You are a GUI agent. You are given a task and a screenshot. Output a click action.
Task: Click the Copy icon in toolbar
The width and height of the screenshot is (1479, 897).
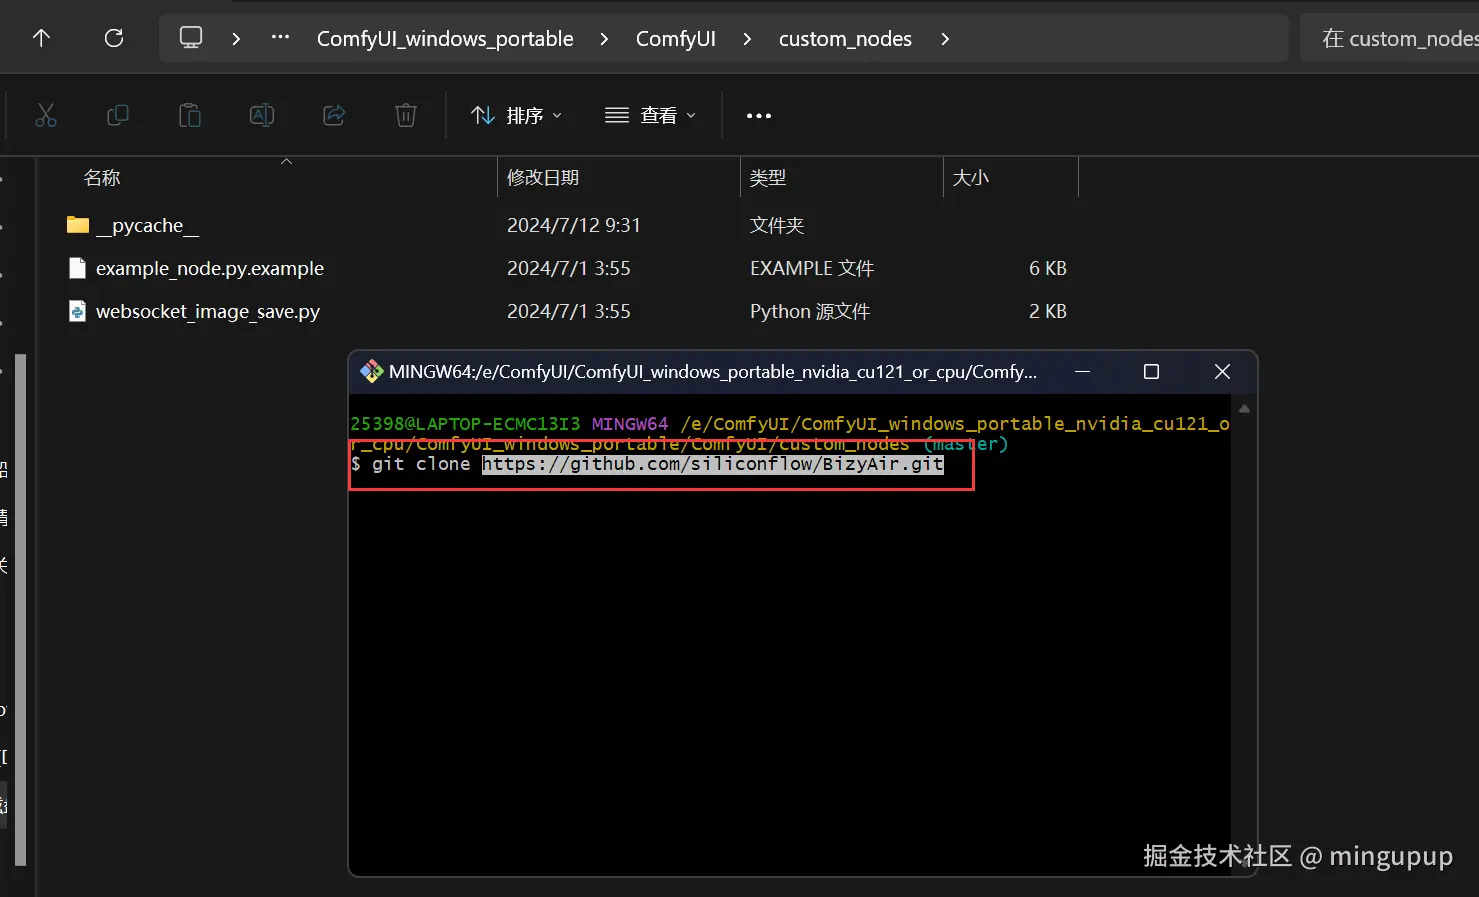[118, 115]
